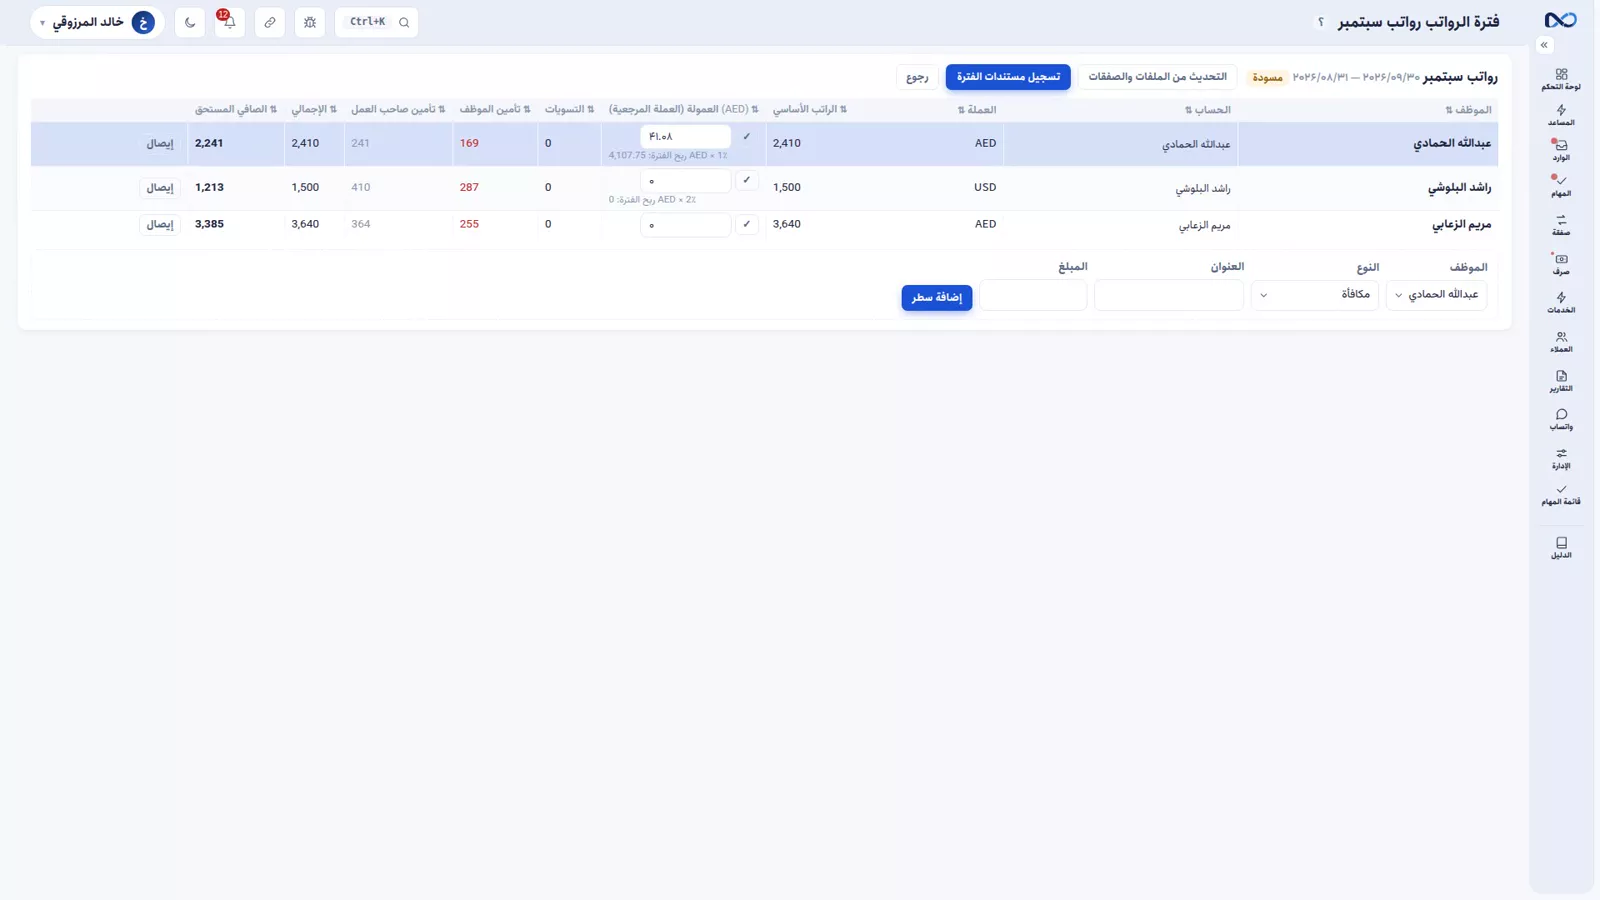Toggle dark mode with the moon icon
The height and width of the screenshot is (900, 1600).
[x=190, y=22]
